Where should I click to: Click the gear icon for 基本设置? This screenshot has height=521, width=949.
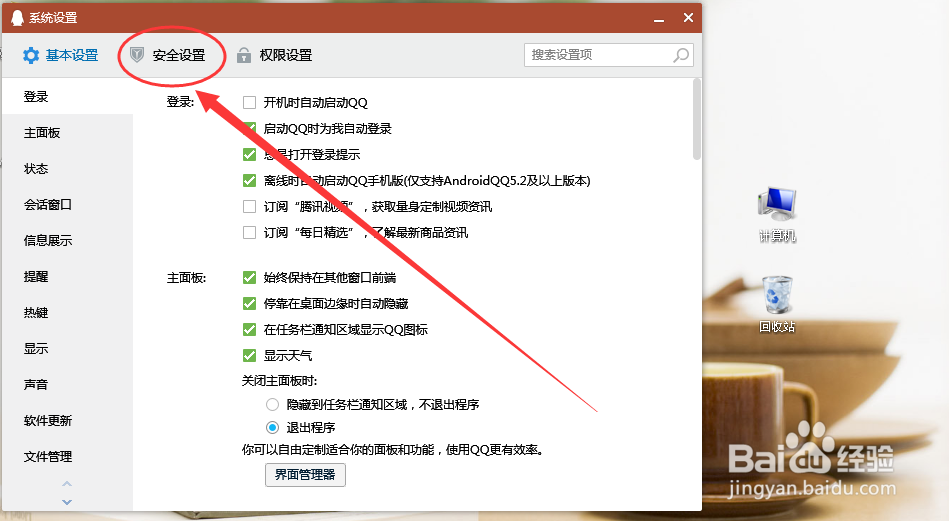click(30, 56)
